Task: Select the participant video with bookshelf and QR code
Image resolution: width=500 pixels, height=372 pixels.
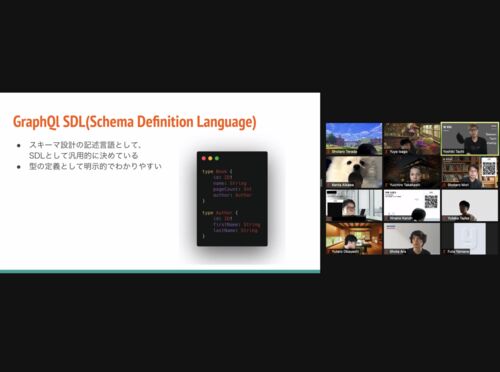Action: 470,172
